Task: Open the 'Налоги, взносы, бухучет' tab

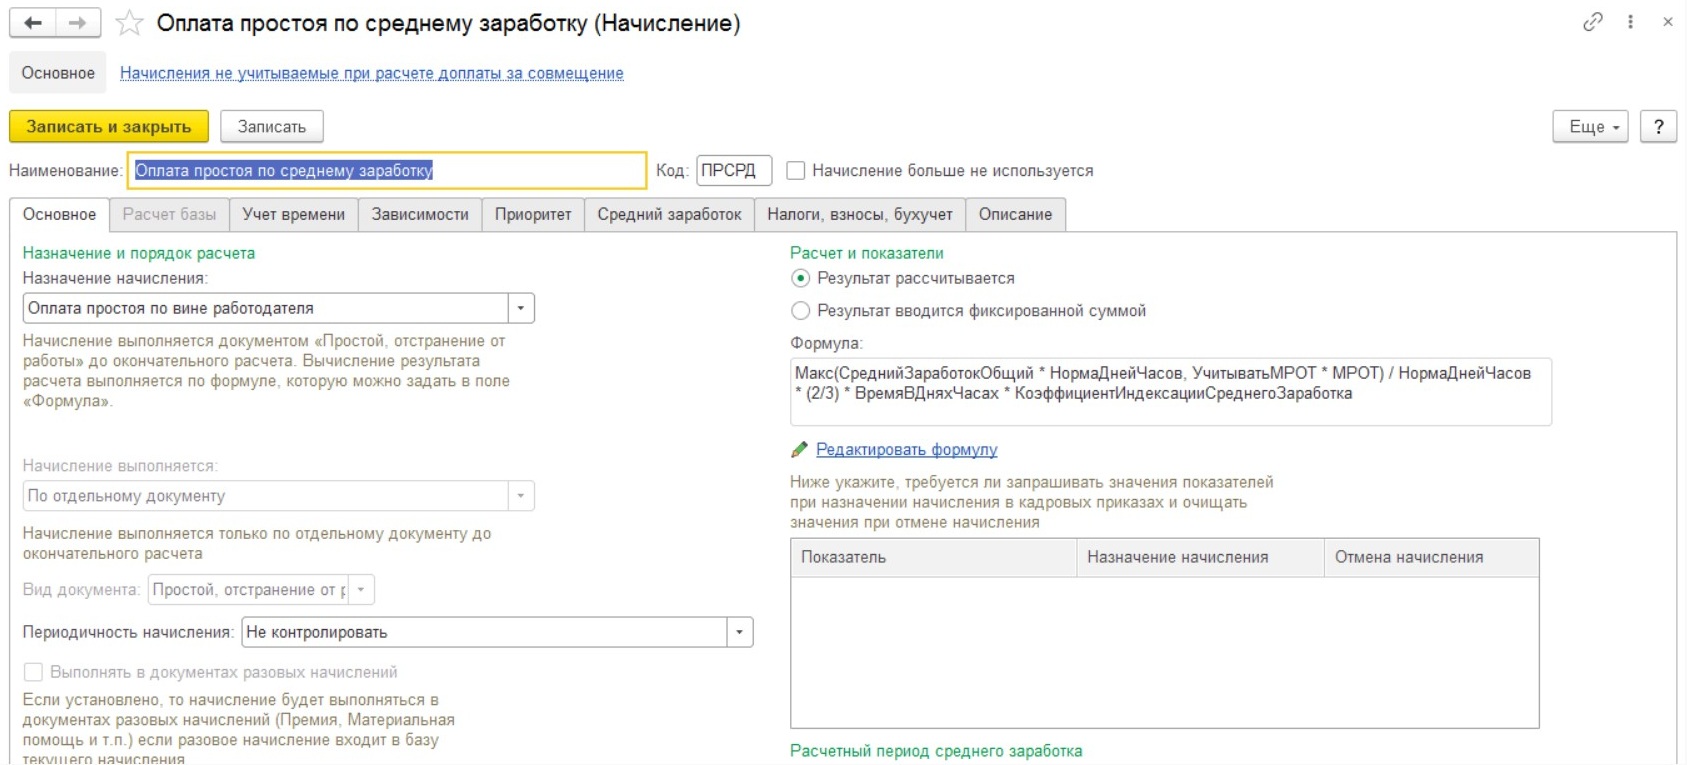Action: point(860,214)
